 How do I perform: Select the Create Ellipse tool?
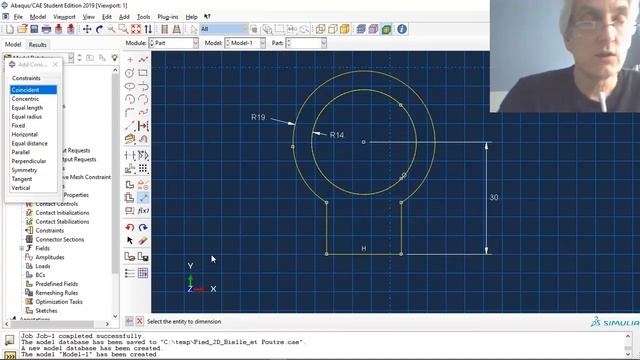click(130, 86)
